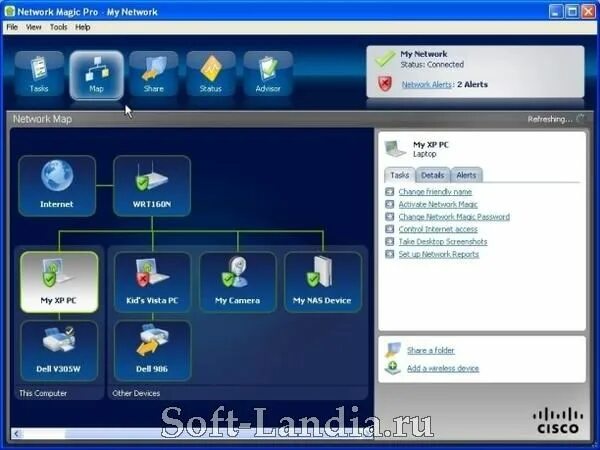600x450 pixels.
Task: Click the "This Computer" group label
Action: pos(43,393)
